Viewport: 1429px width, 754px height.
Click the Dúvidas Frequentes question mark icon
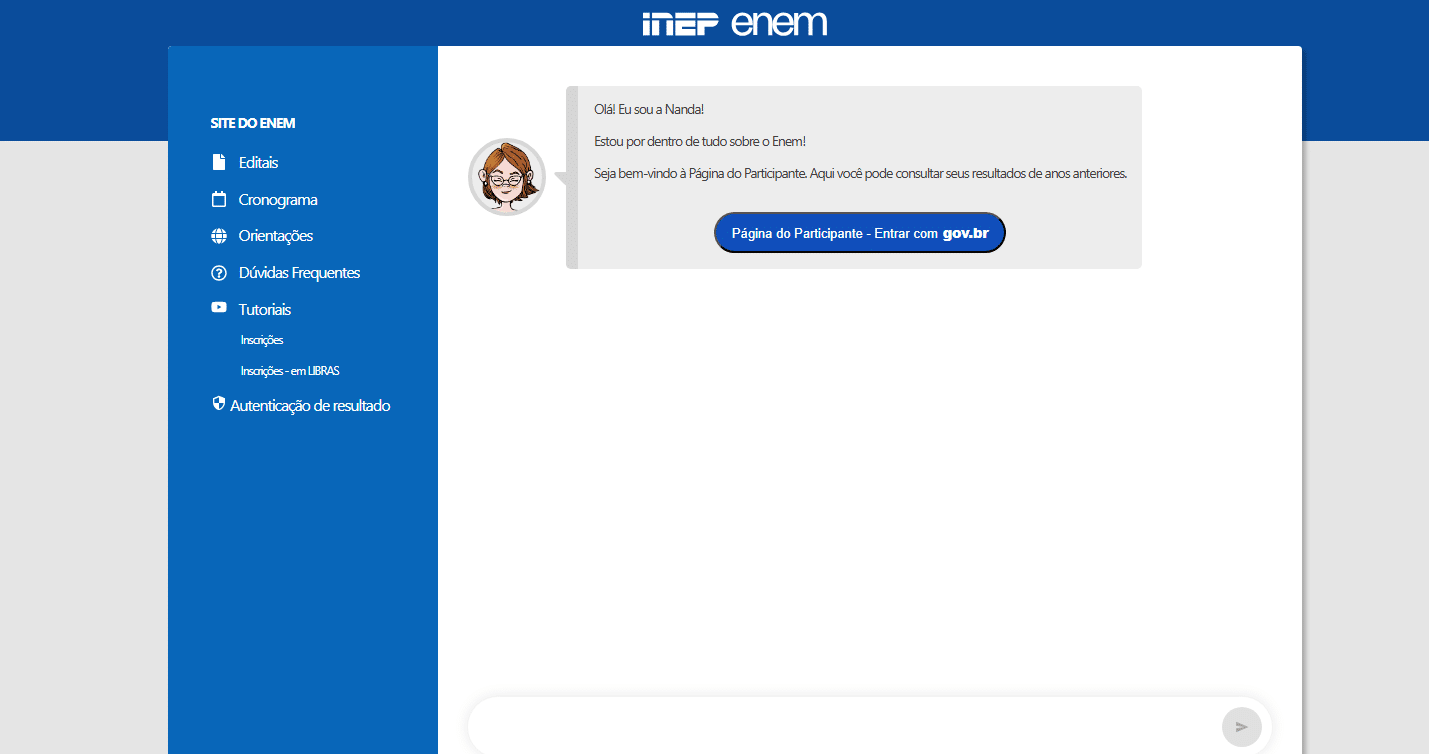click(x=219, y=273)
